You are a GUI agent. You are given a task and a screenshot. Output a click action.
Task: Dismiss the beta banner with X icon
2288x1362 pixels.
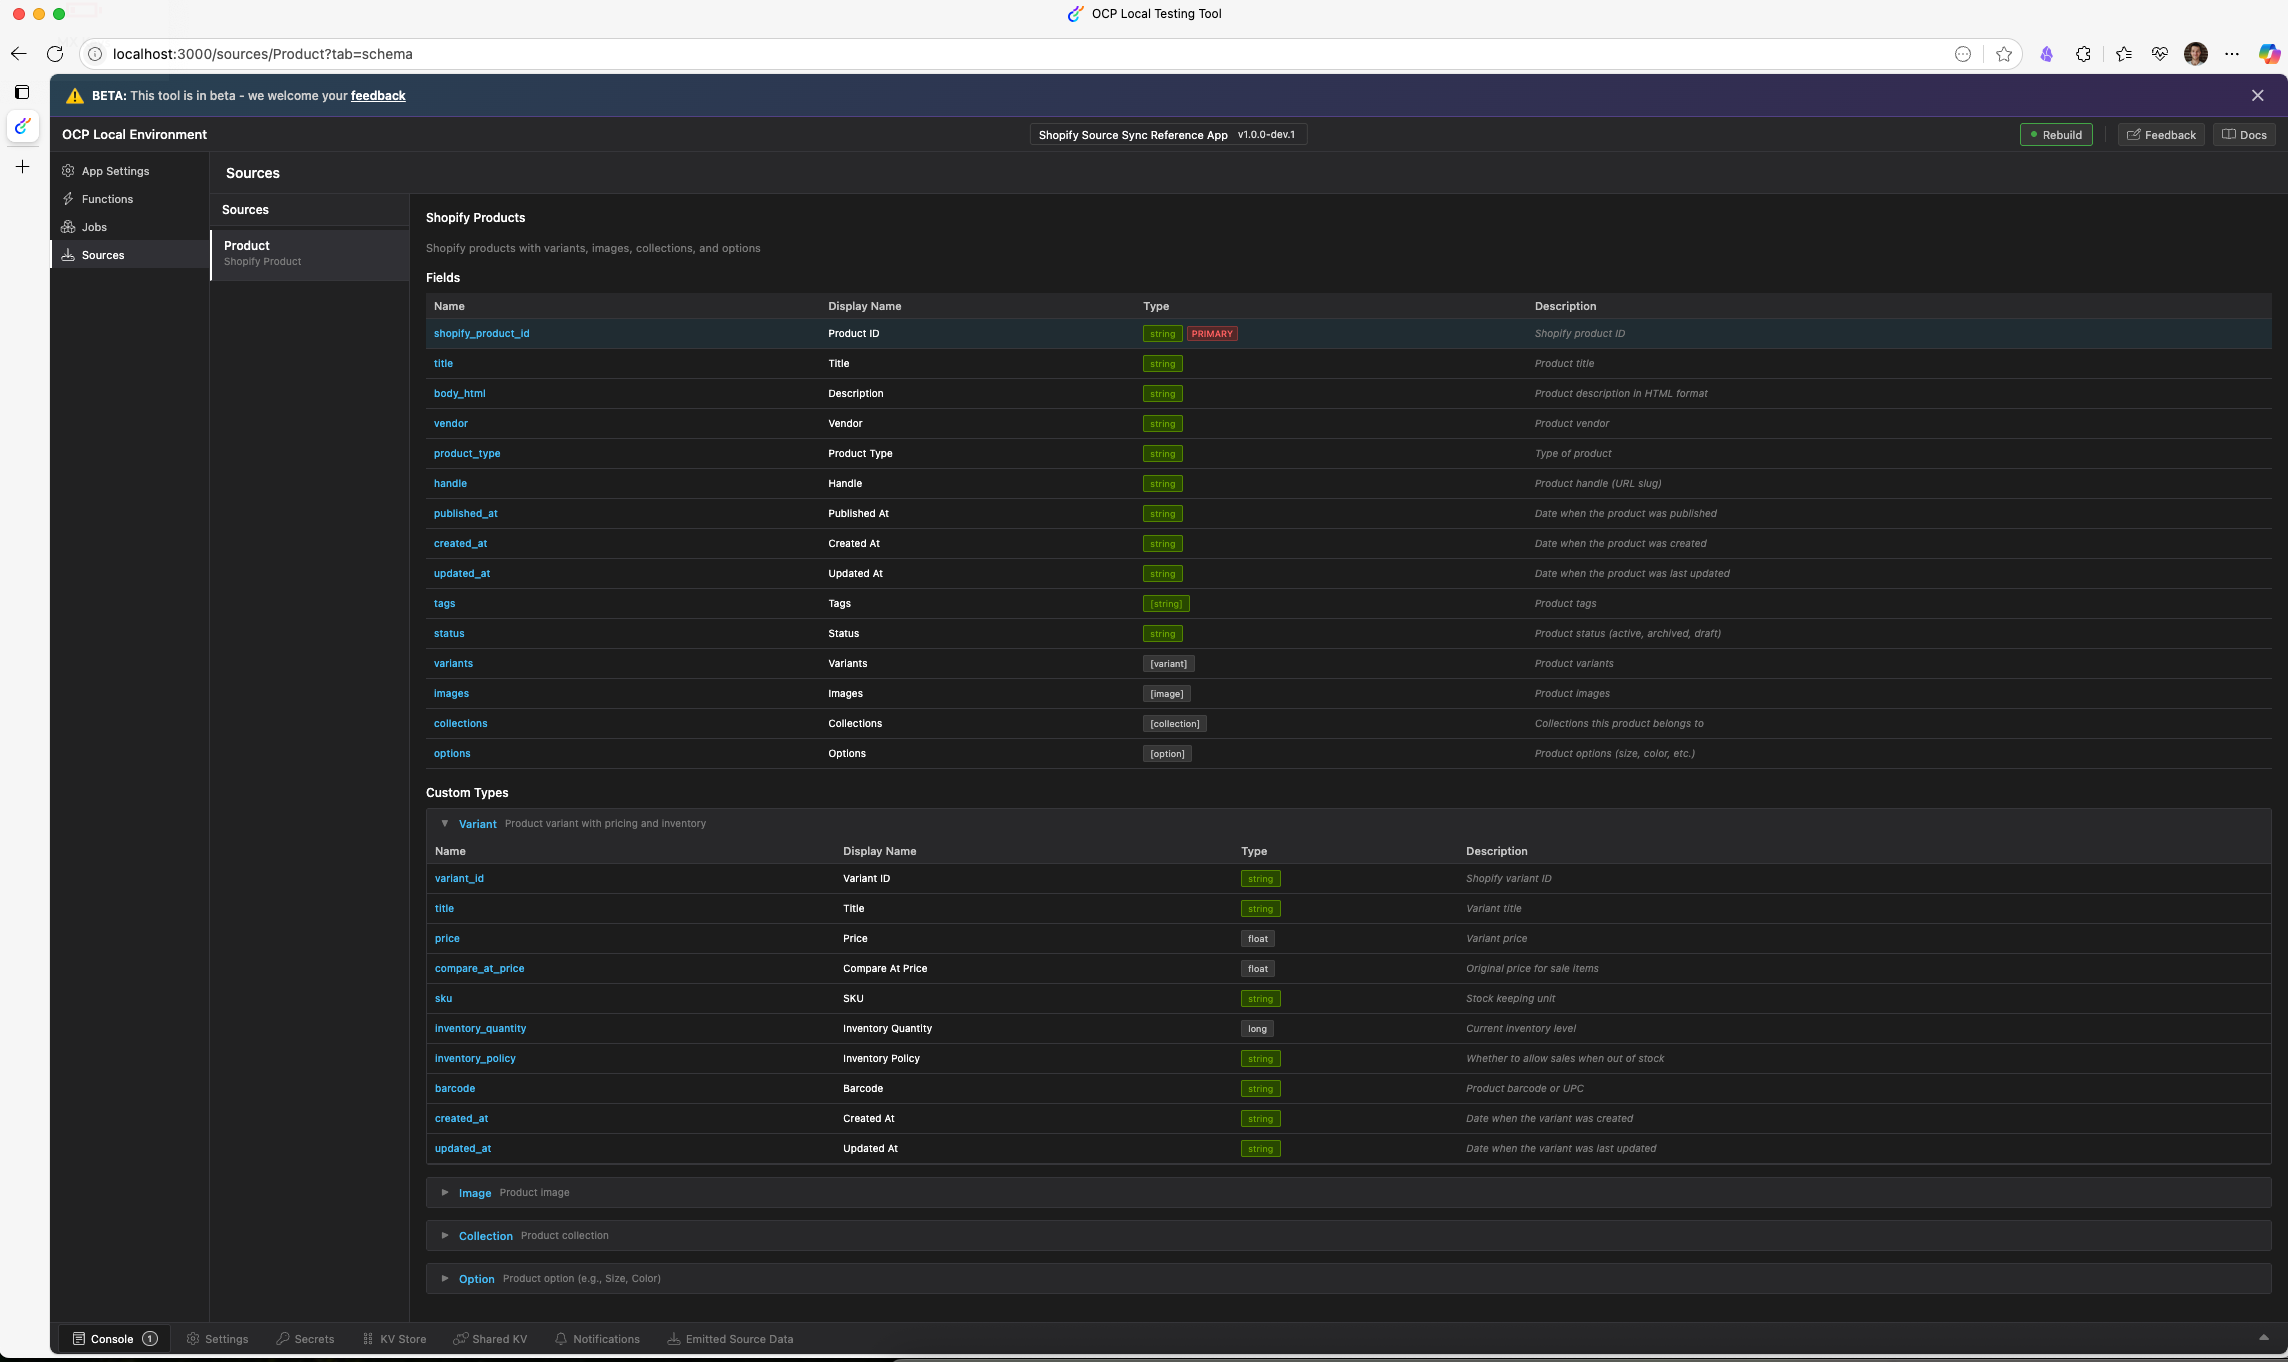(x=2257, y=96)
